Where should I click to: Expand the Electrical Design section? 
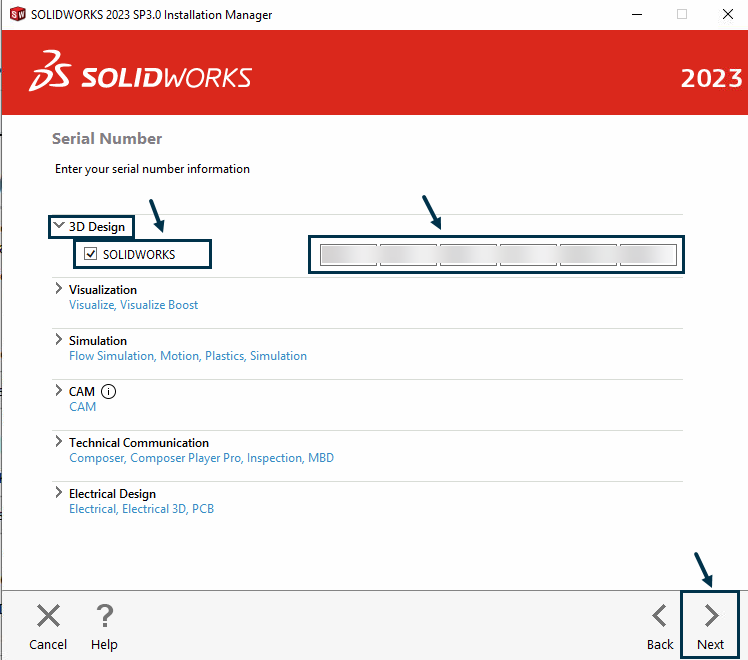click(x=59, y=492)
